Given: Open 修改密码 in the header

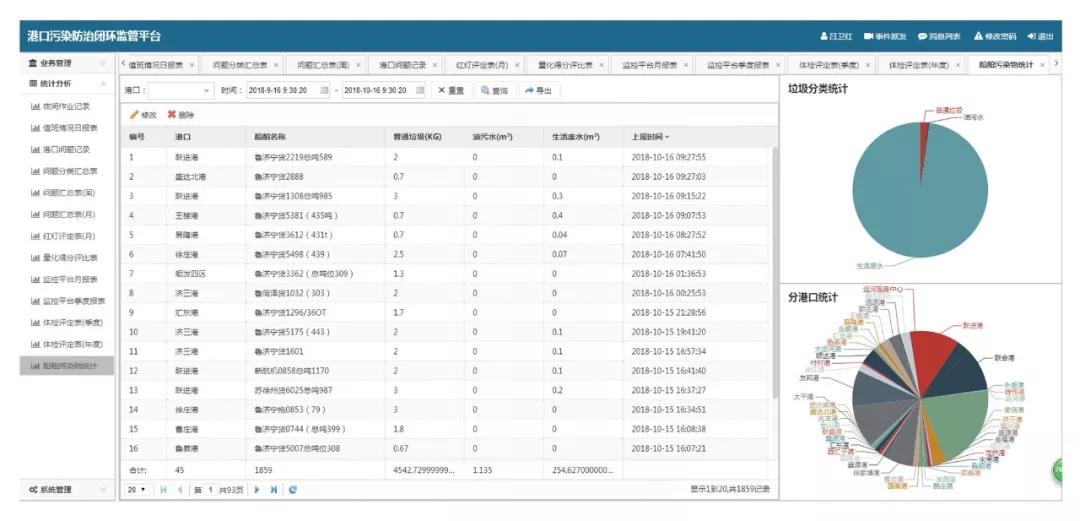Looking at the screenshot, I should click(x=995, y=36).
